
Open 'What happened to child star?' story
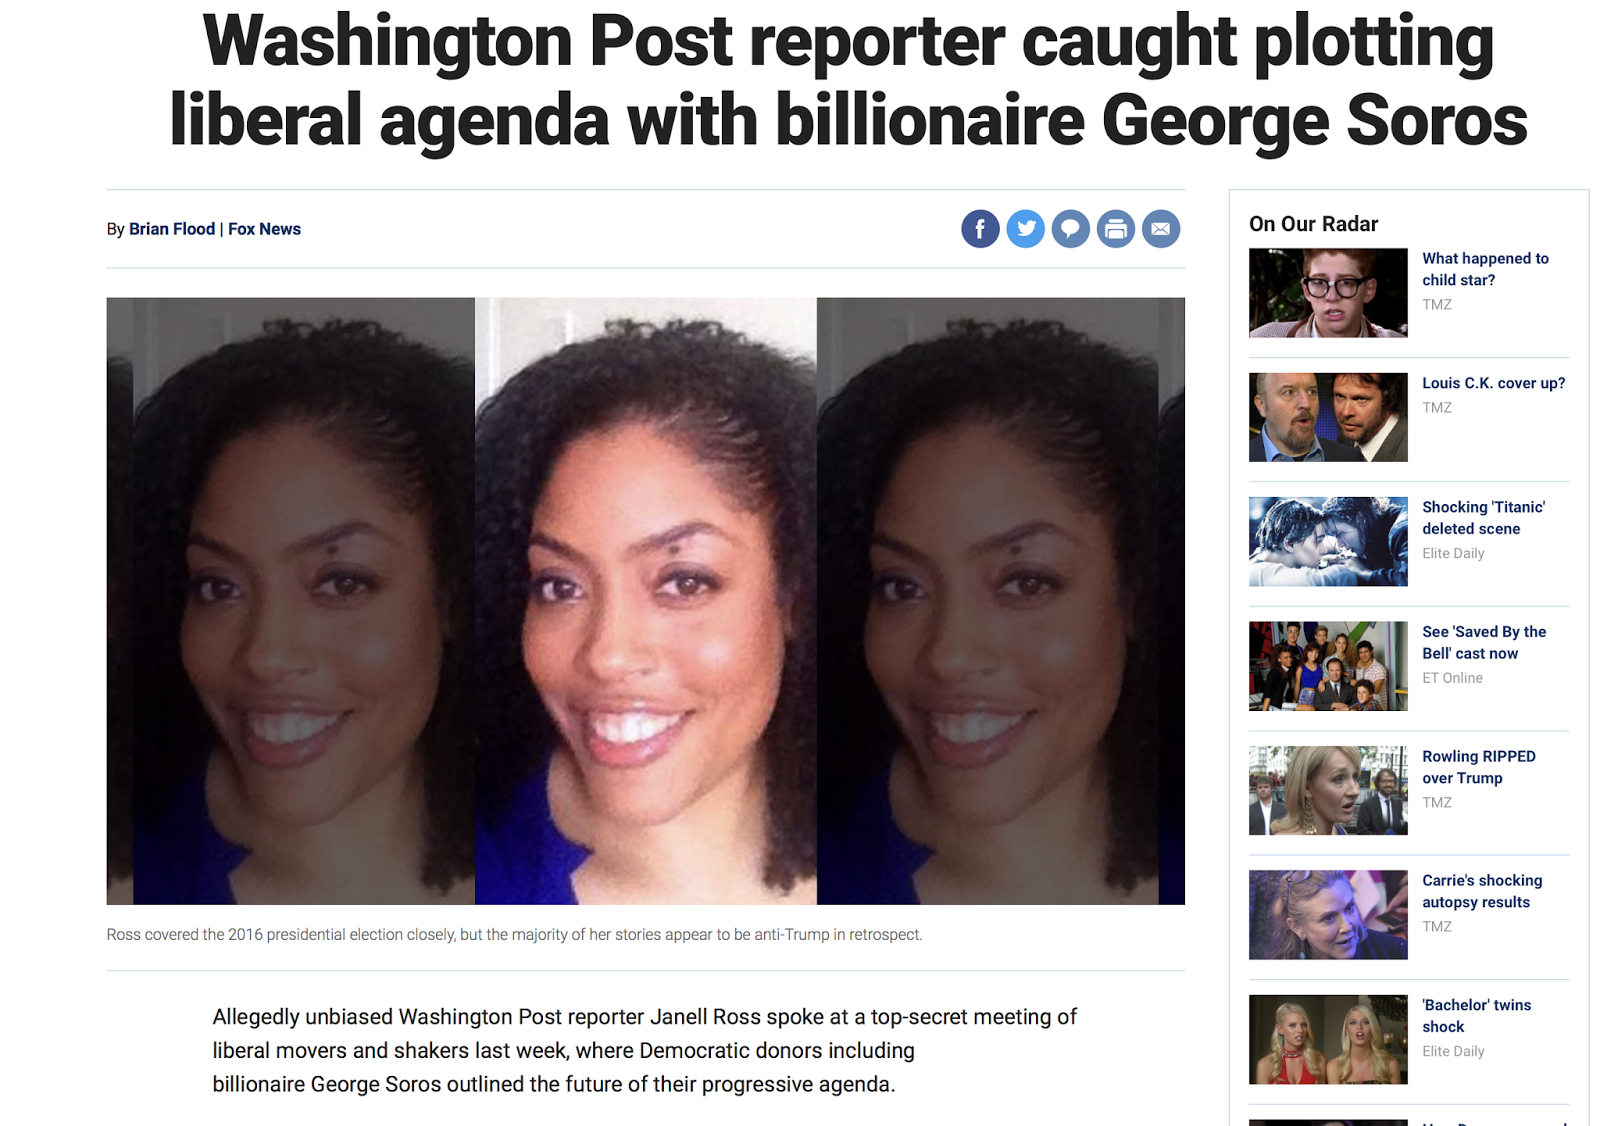click(x=1485, y=269)
